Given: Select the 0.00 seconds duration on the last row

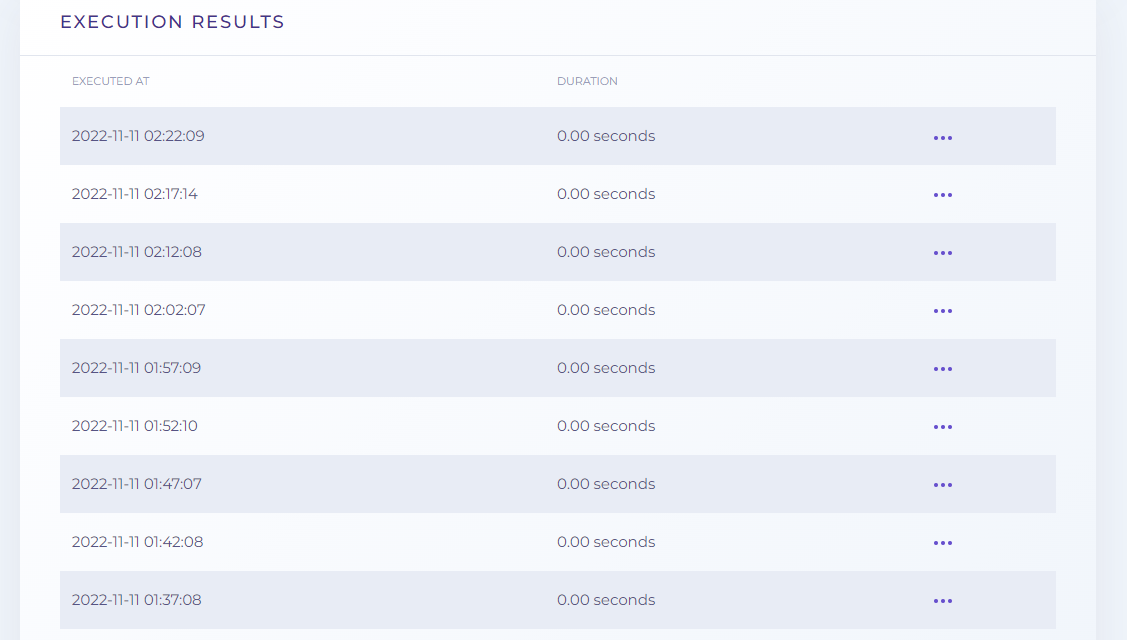Looking at the screenshot, I should point(606,600).
